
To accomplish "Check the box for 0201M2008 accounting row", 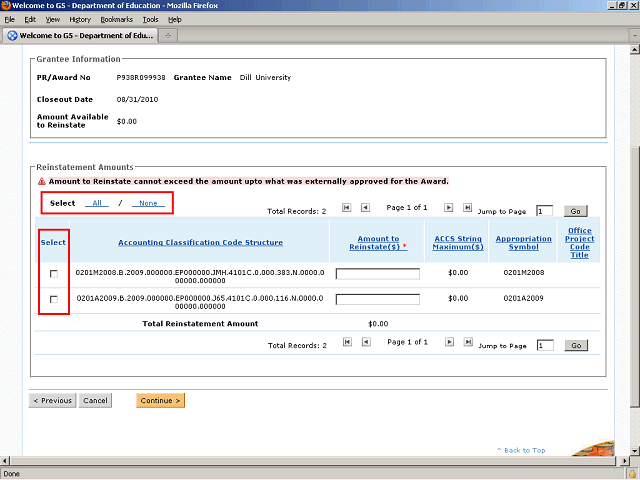I will coord(54,274).
